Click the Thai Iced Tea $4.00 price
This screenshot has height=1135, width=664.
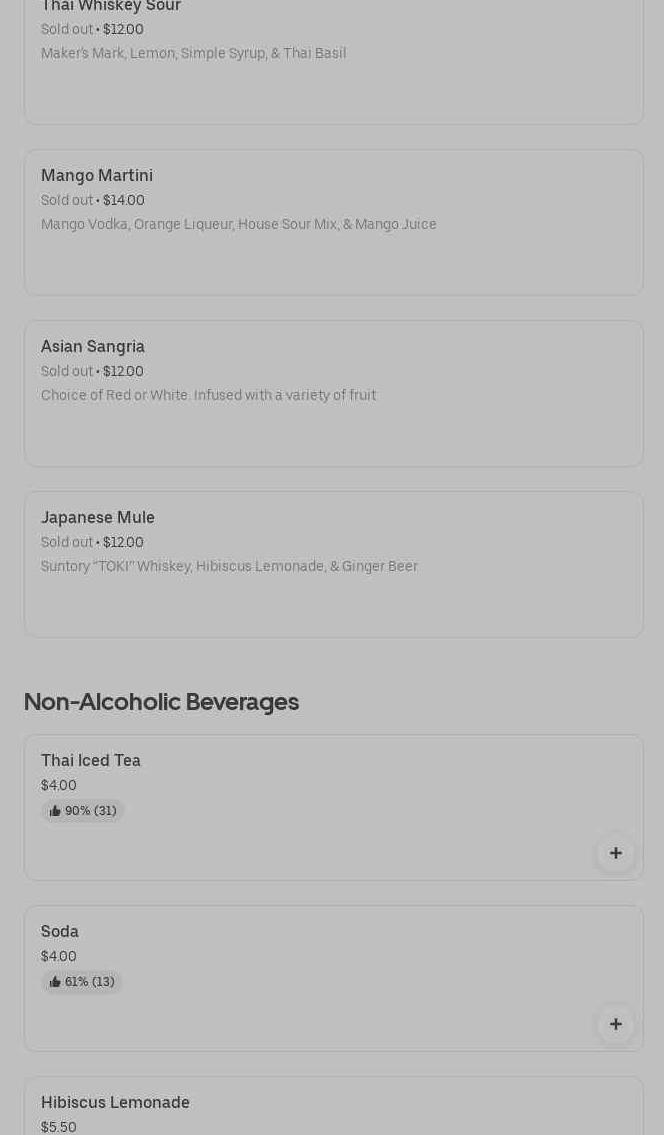pos(59,786)
